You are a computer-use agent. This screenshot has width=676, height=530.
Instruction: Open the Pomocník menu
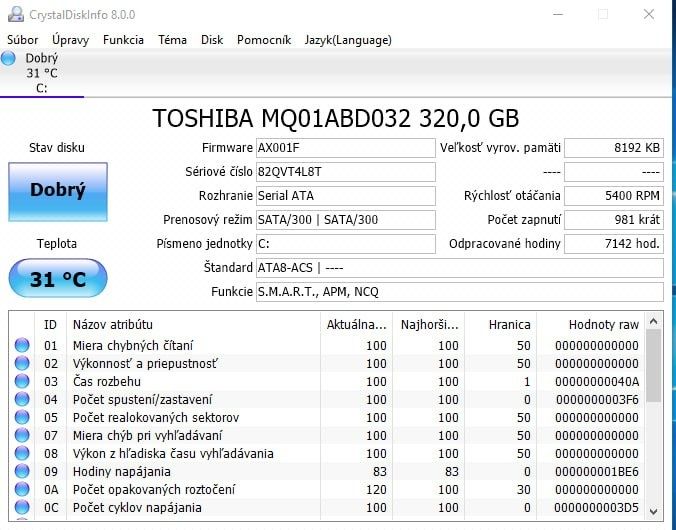click(x=264, y=40)
